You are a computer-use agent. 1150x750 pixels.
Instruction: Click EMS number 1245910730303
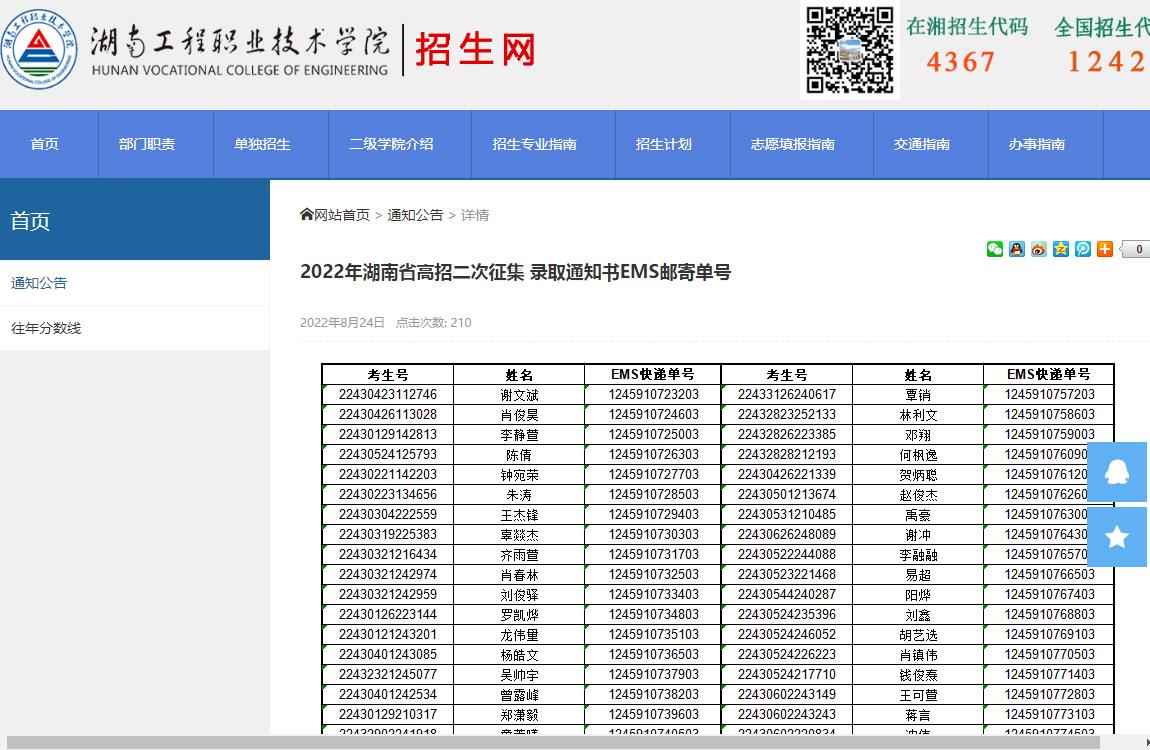(x=653, y=534)
